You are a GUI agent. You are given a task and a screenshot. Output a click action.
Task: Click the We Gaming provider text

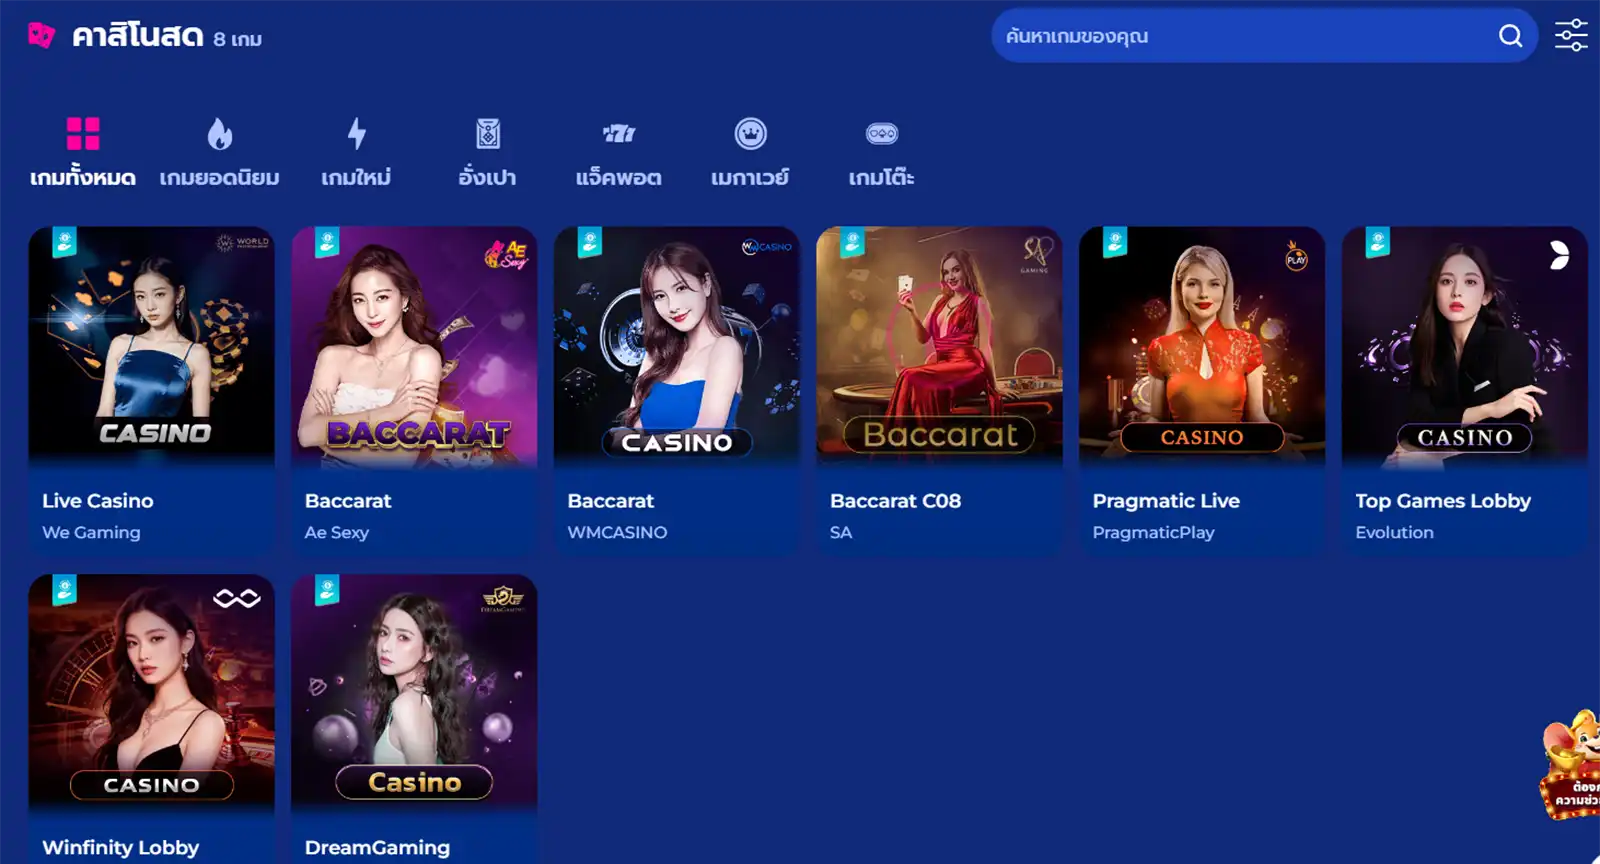(91, 533)
